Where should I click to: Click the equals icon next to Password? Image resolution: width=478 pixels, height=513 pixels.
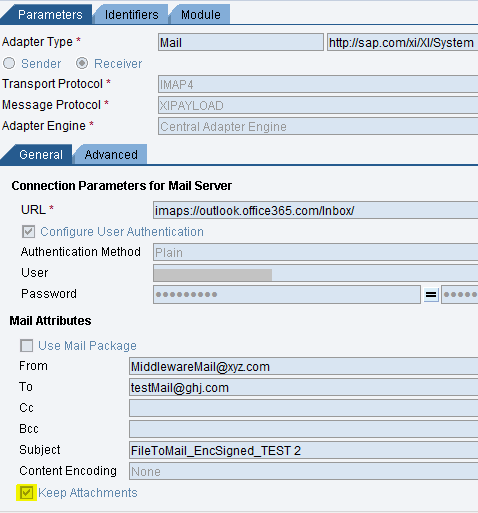point(431,294)
